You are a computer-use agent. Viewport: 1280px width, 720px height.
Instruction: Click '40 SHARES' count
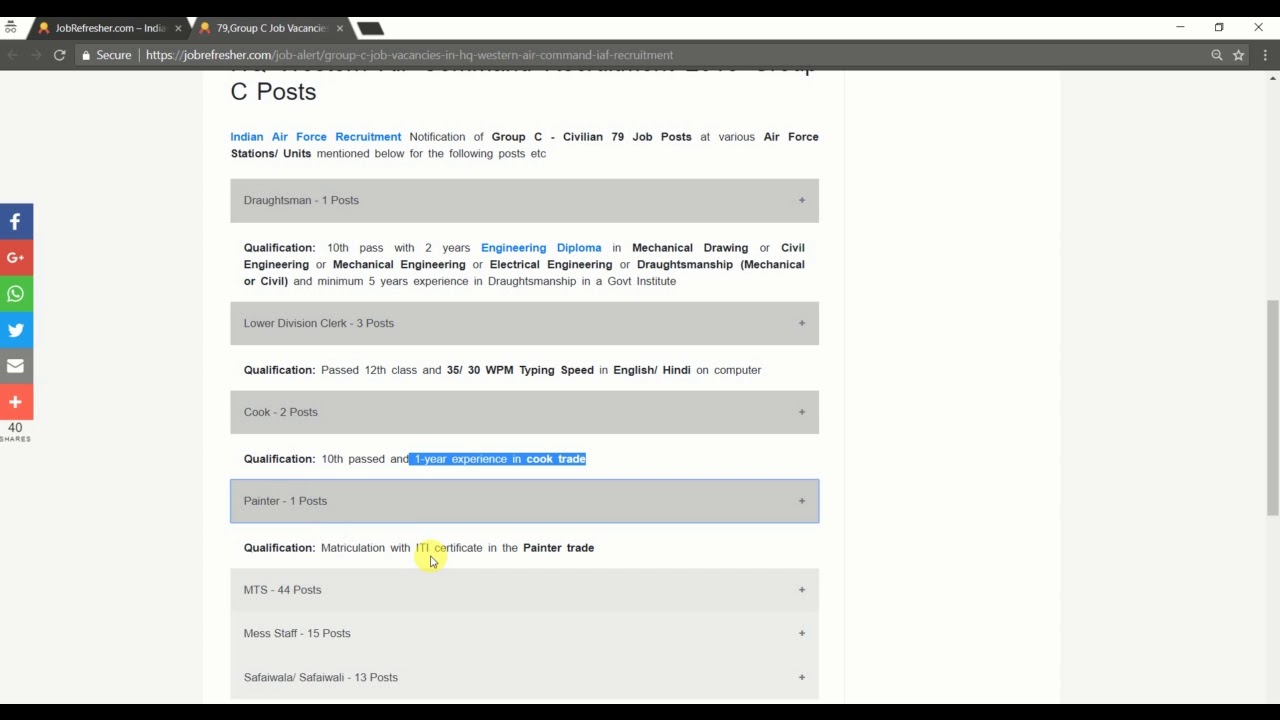(15, 432)
